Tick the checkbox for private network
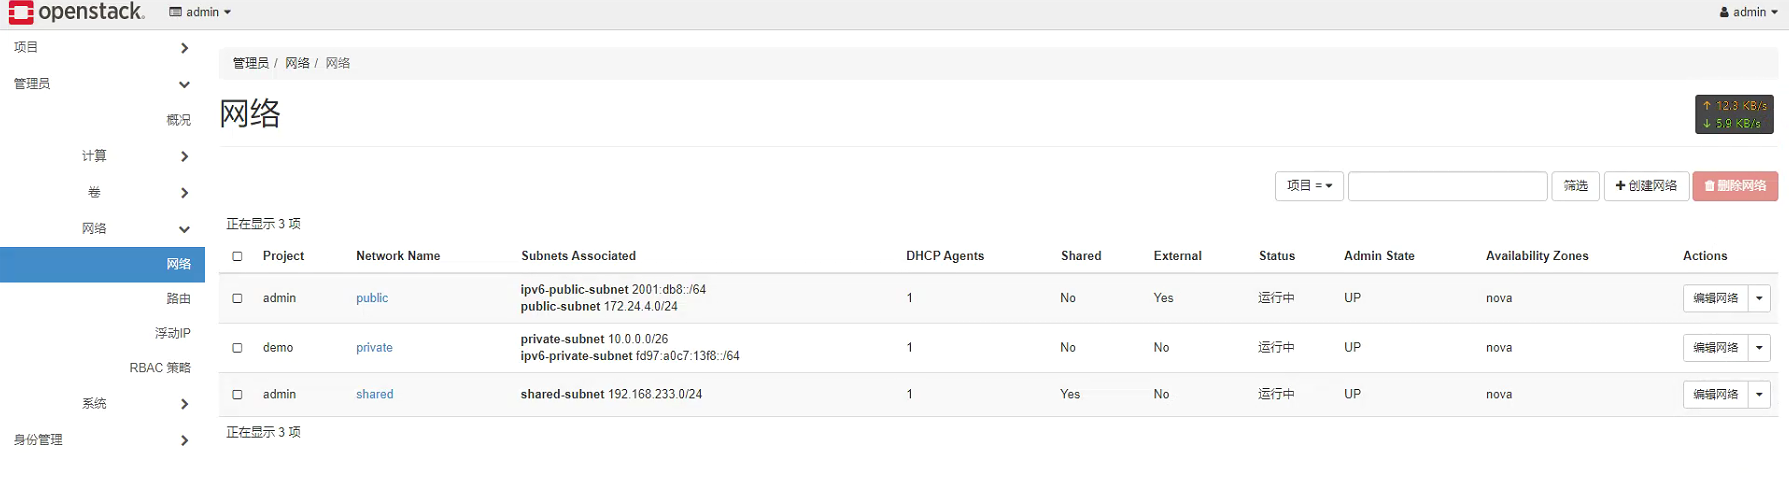Screen dimensions: 1789x478 [238, 348]
